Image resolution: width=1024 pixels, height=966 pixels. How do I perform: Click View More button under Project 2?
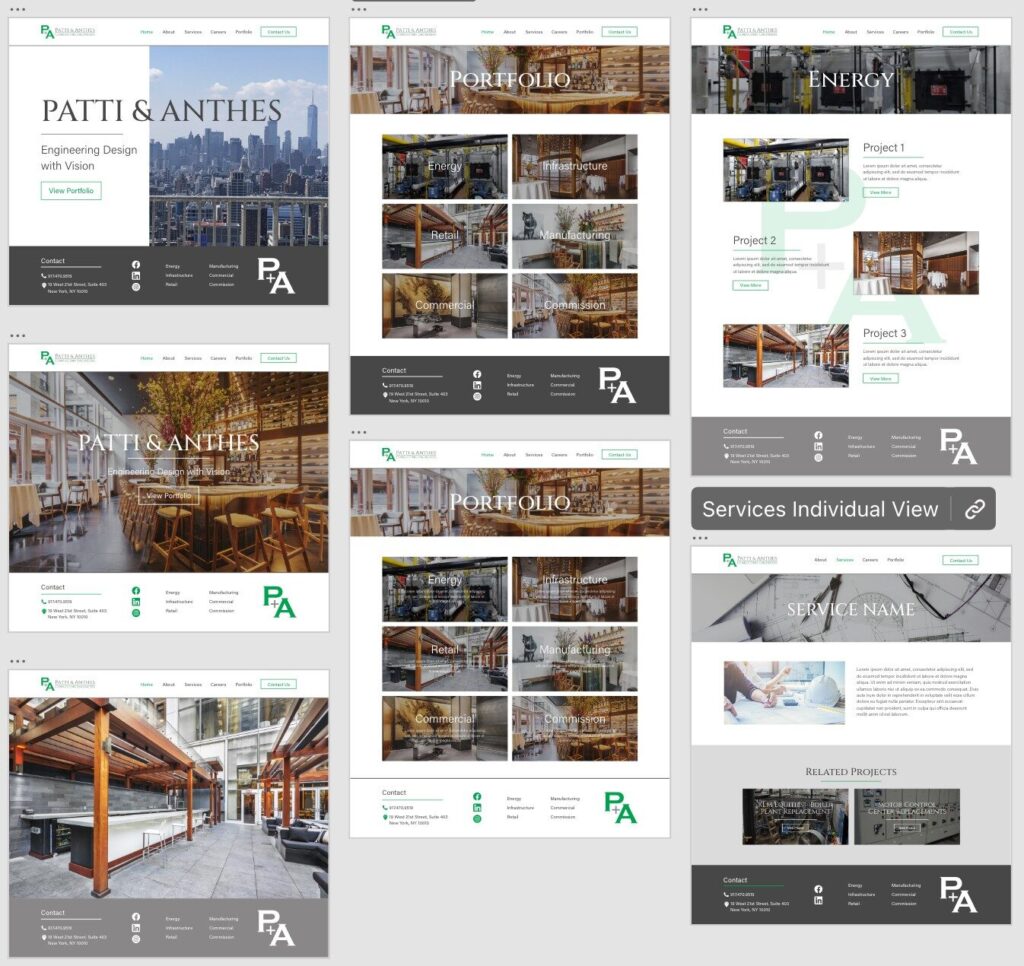tap(750, 285)
